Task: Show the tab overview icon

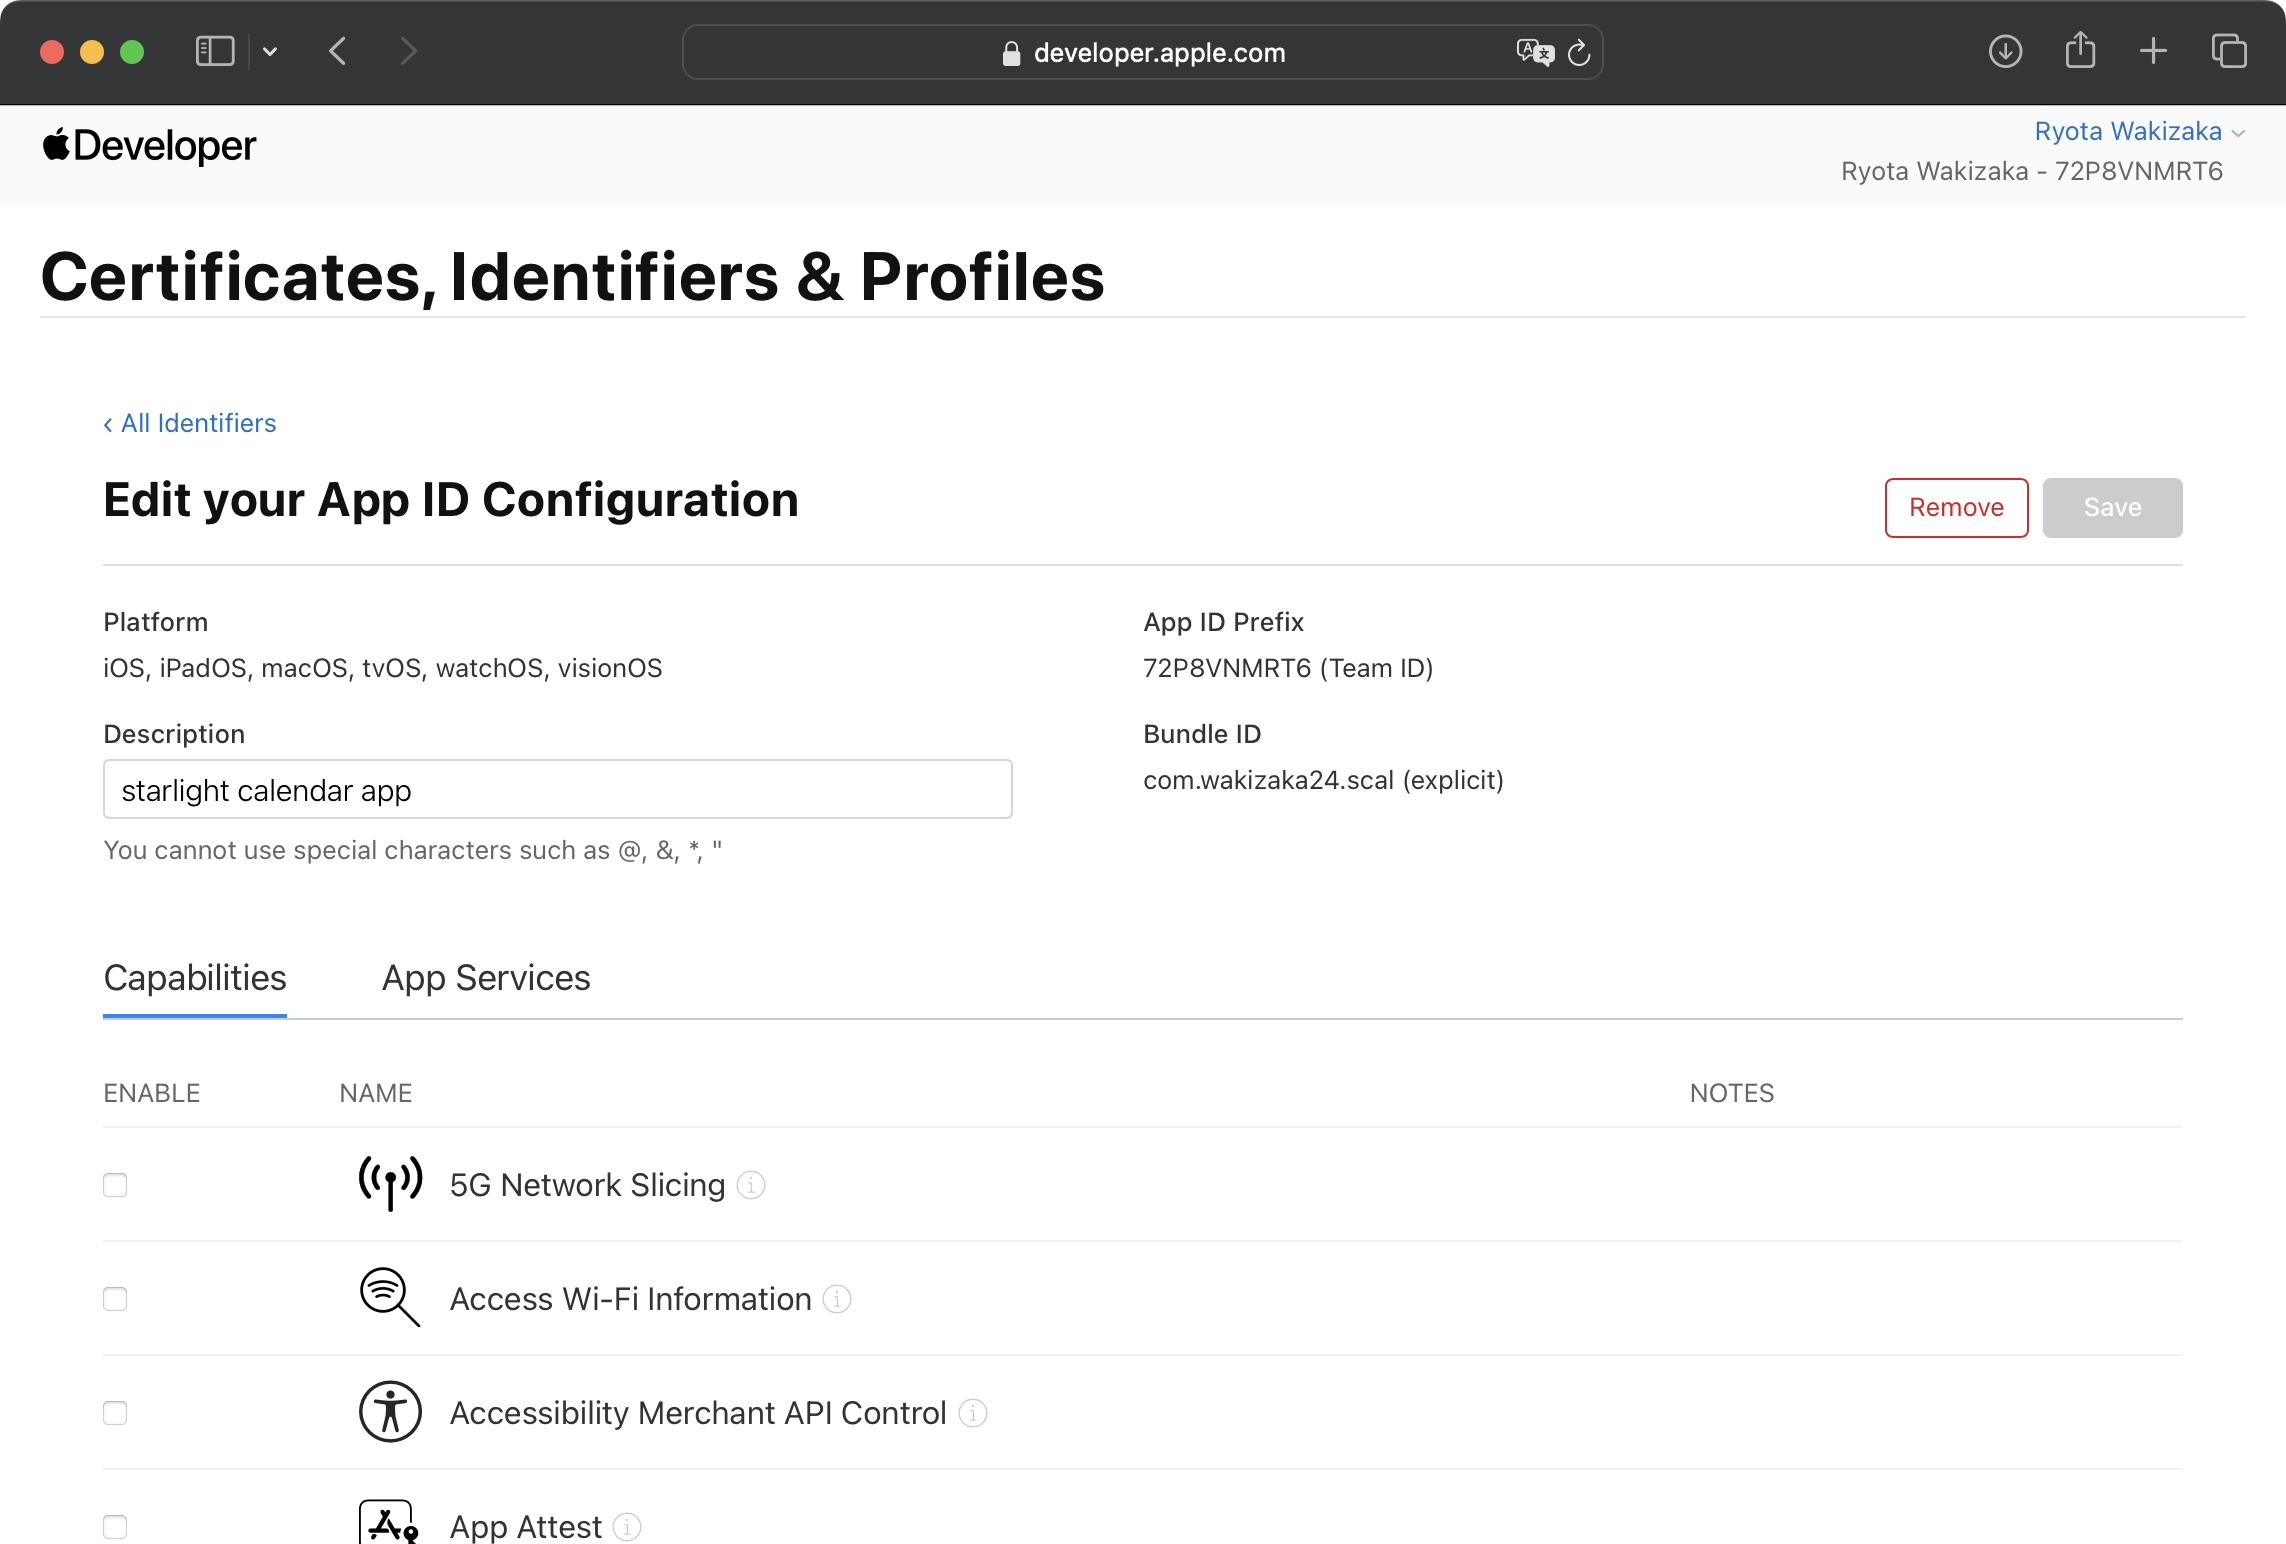Action: (x=2229, y=52)
